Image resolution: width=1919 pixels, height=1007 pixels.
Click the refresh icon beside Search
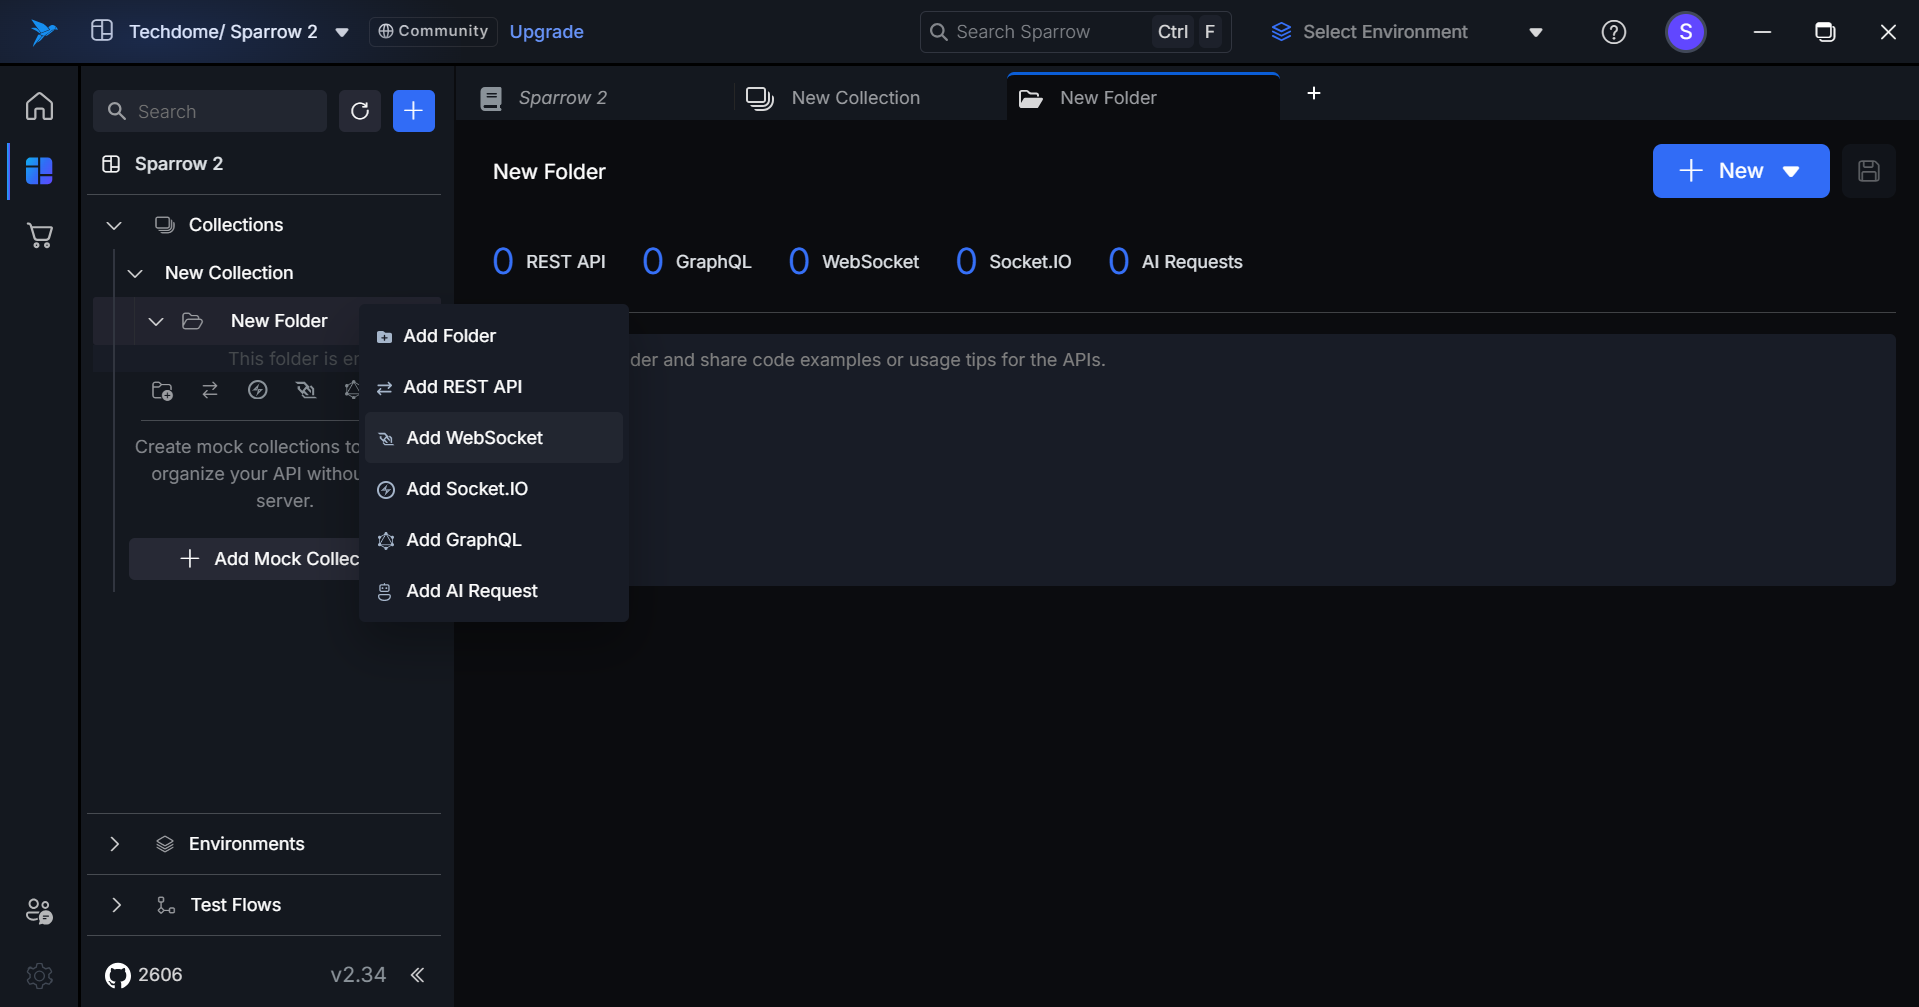click(x=360, y=111)
